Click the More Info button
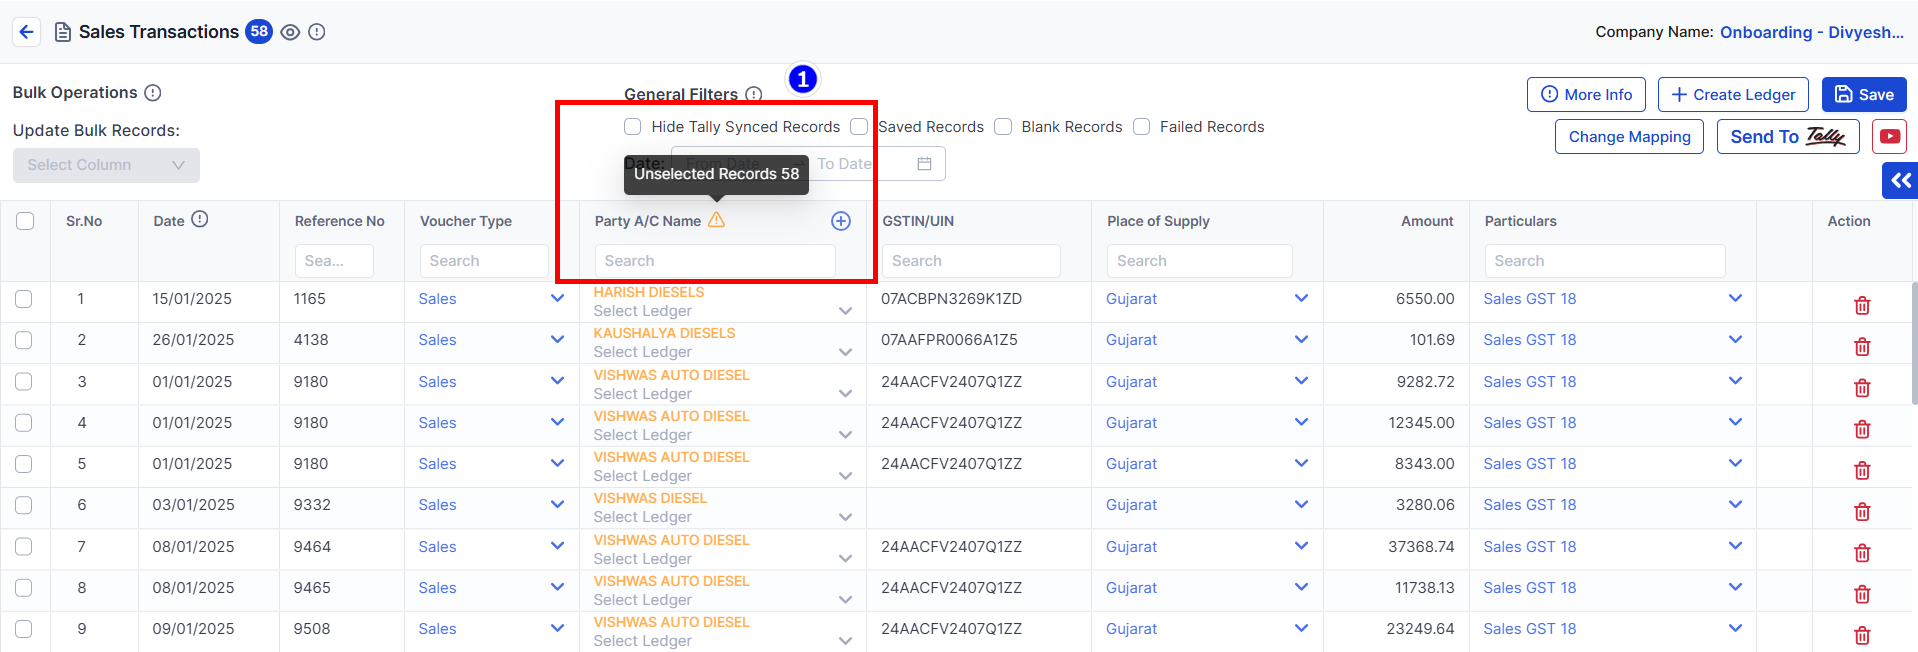 click(1586, 94)
